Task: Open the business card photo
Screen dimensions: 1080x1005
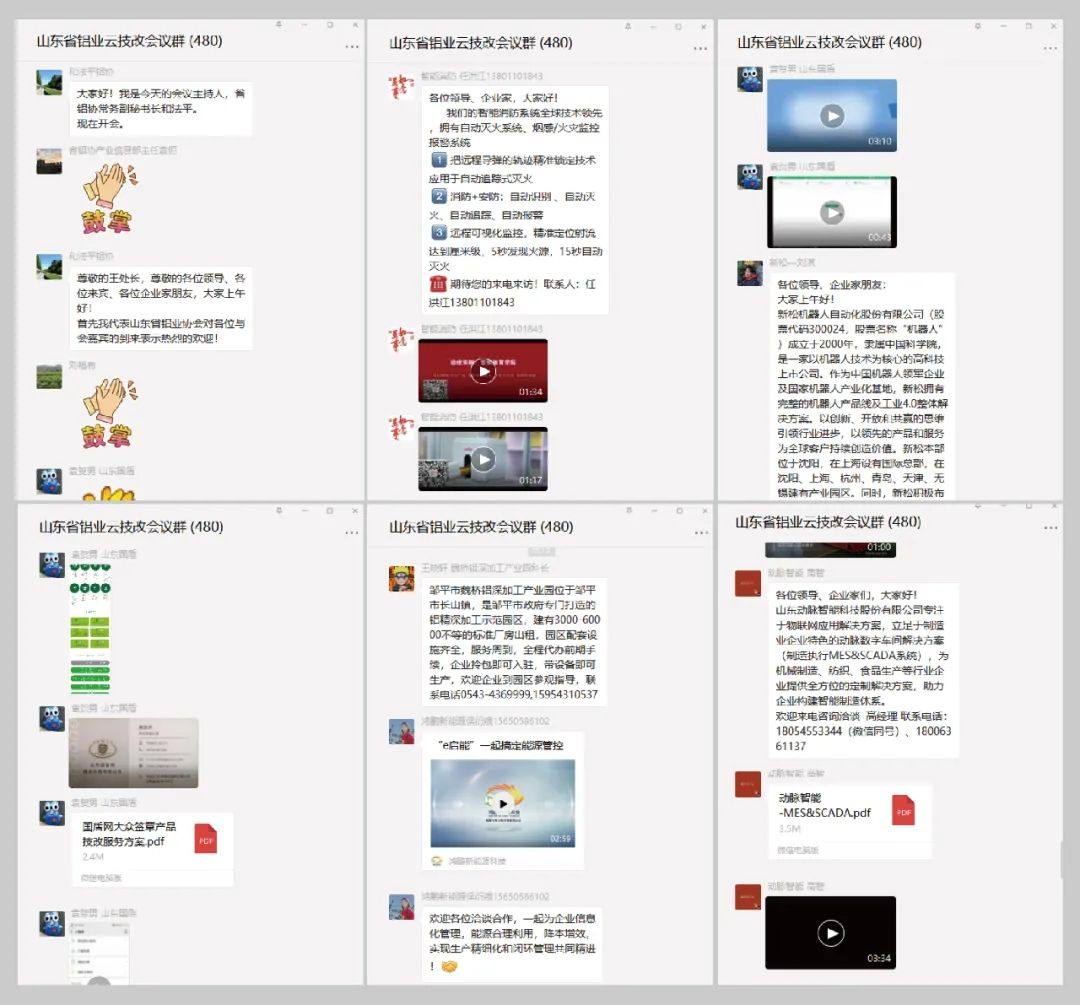Action: click(134, 753)
